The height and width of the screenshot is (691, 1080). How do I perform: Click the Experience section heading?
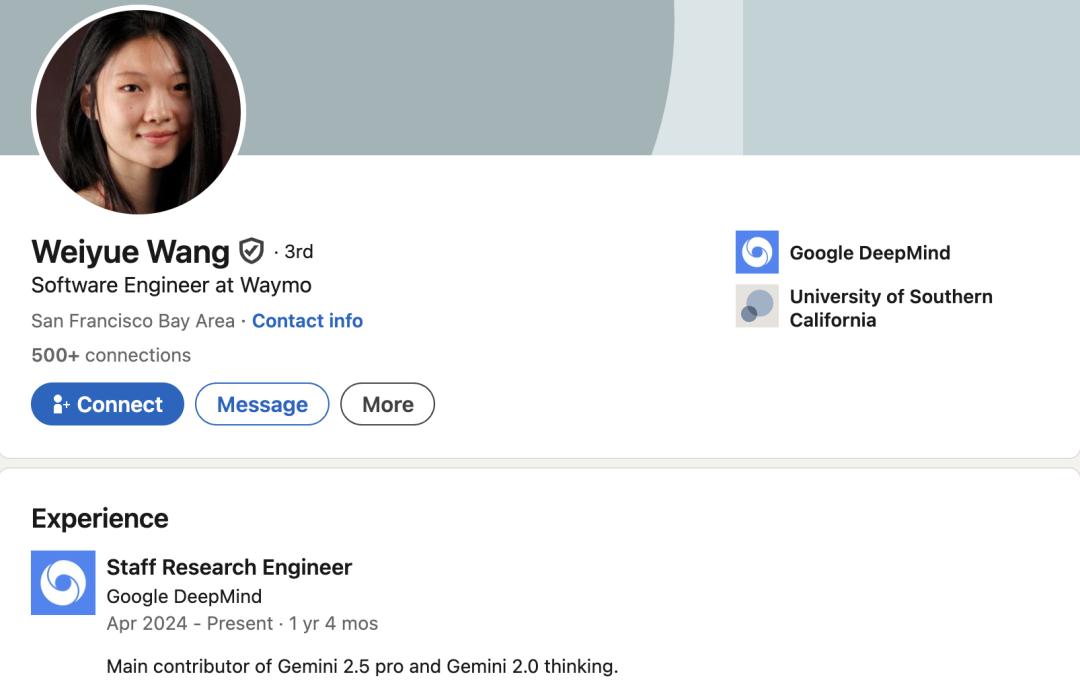(99, 518)
